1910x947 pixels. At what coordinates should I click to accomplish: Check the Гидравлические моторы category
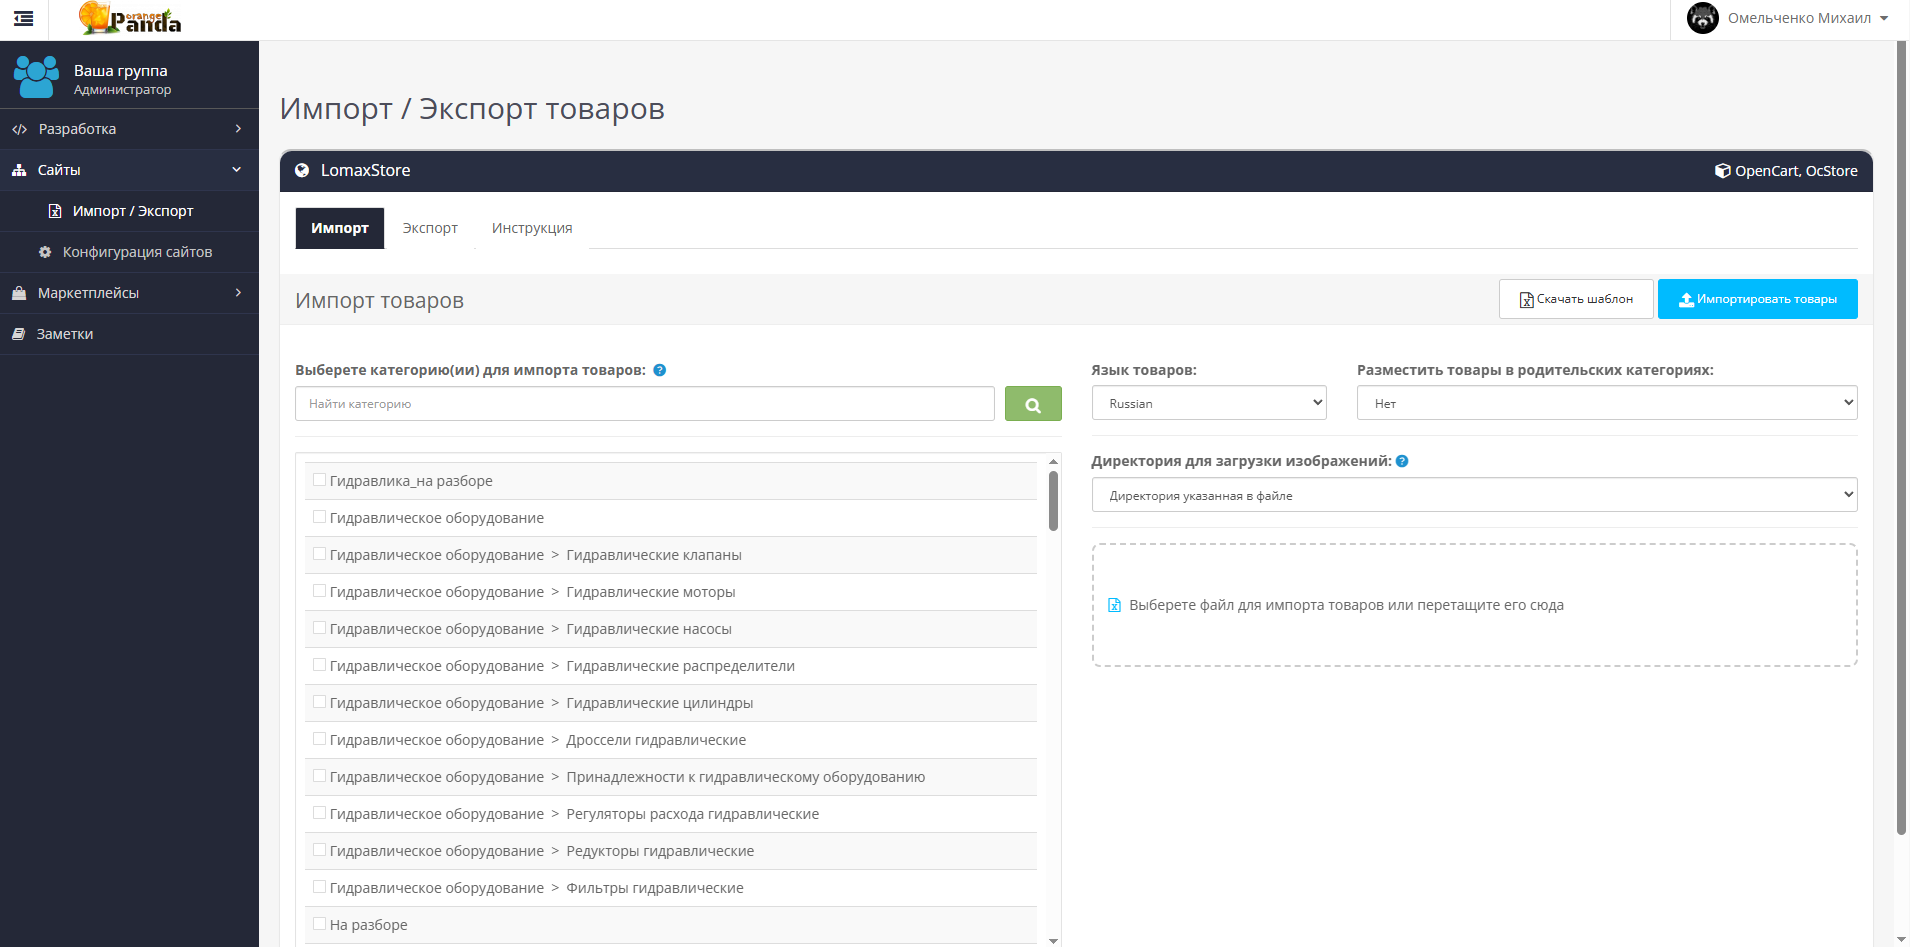(x=320, y=591)
